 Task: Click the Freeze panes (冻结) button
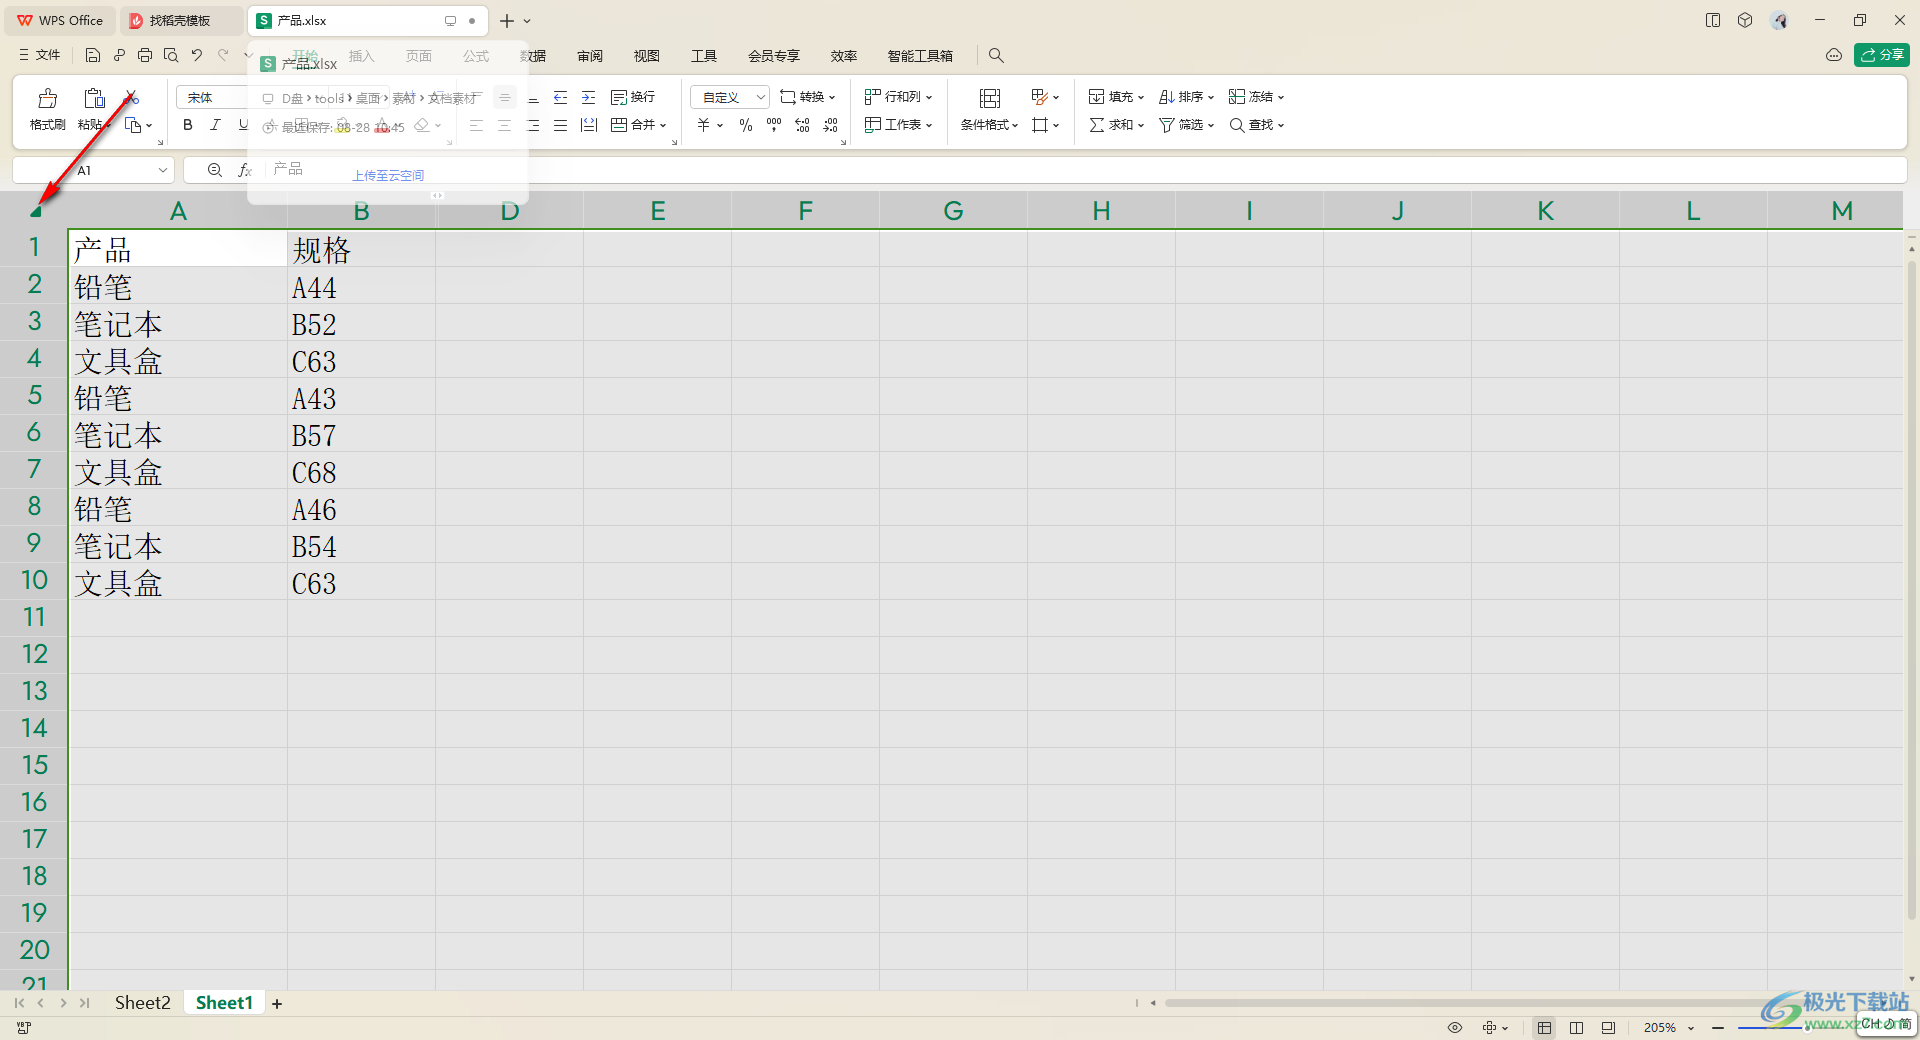1256,97
